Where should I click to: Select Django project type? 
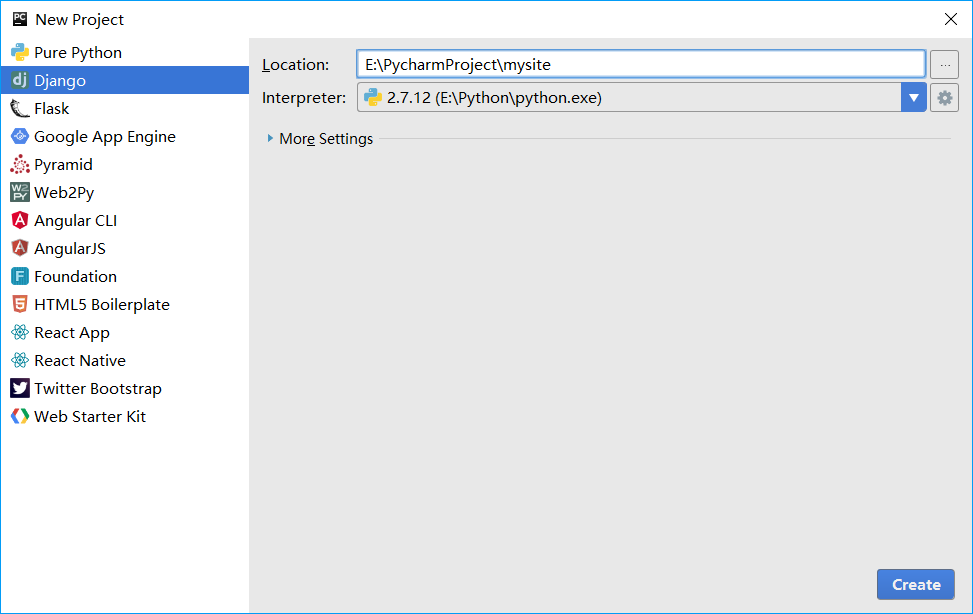point(125,80)
